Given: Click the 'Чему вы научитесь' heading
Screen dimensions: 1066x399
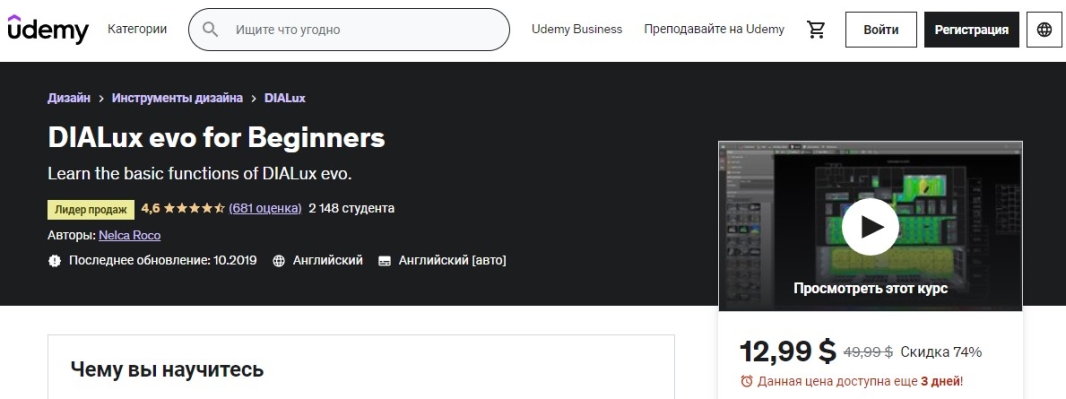Looking at the screenshot, I should pos(167,370).
